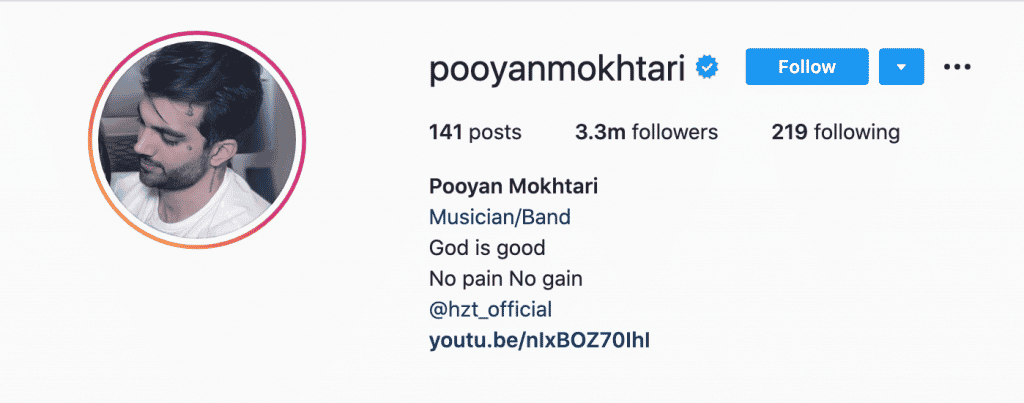Click the bold "141" posts number

[445, 132]
